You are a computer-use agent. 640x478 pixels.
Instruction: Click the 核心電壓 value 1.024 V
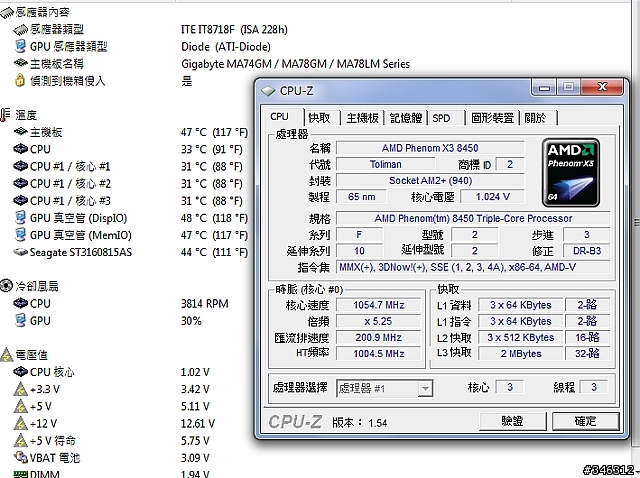492,197
